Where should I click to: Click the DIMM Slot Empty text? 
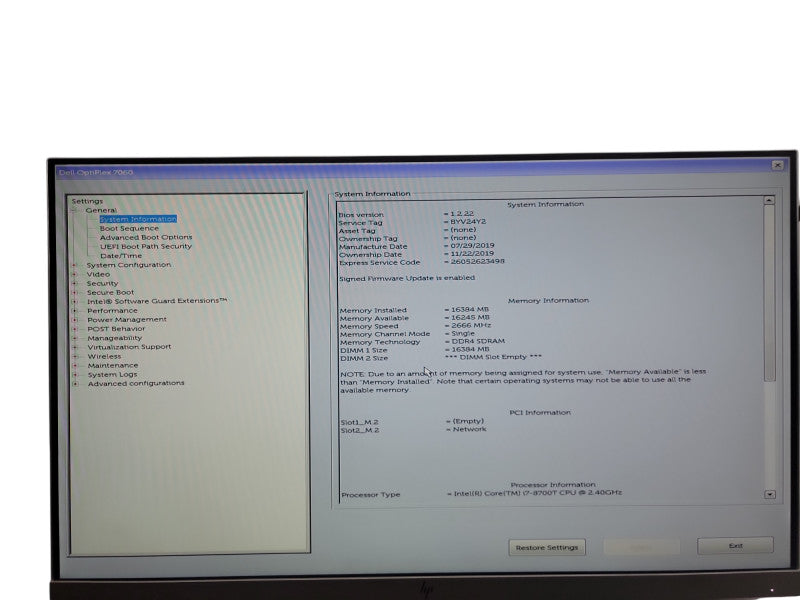click(x=493, y=357)
